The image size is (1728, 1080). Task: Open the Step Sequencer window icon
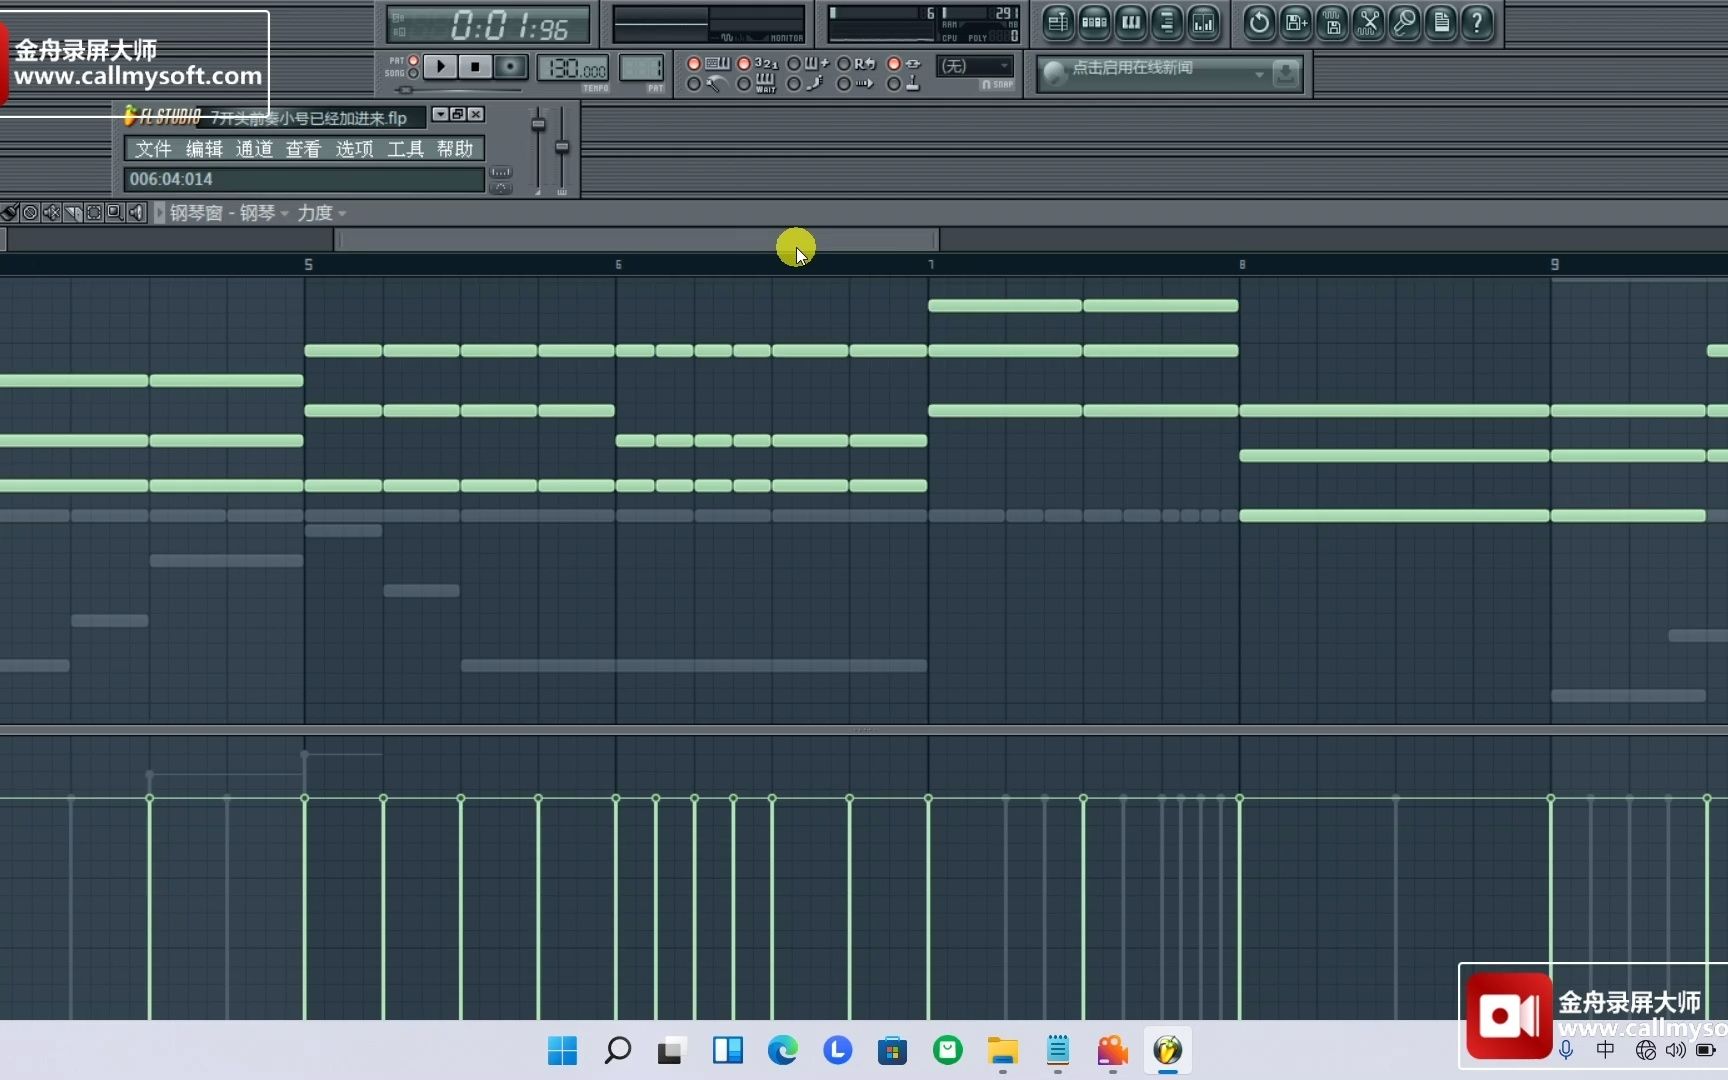tap(1094, 23)
